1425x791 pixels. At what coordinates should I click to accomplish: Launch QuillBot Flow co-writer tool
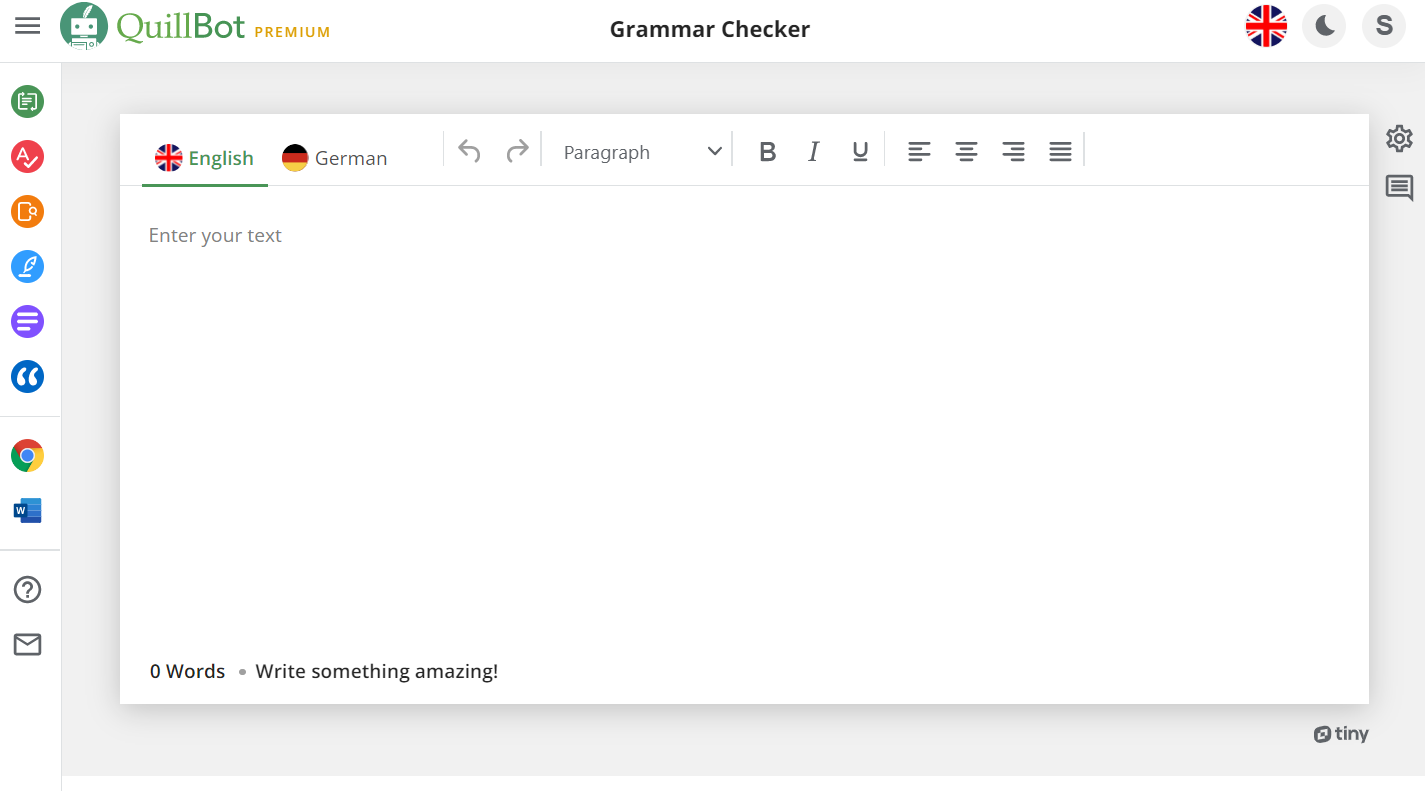[27, 266]
